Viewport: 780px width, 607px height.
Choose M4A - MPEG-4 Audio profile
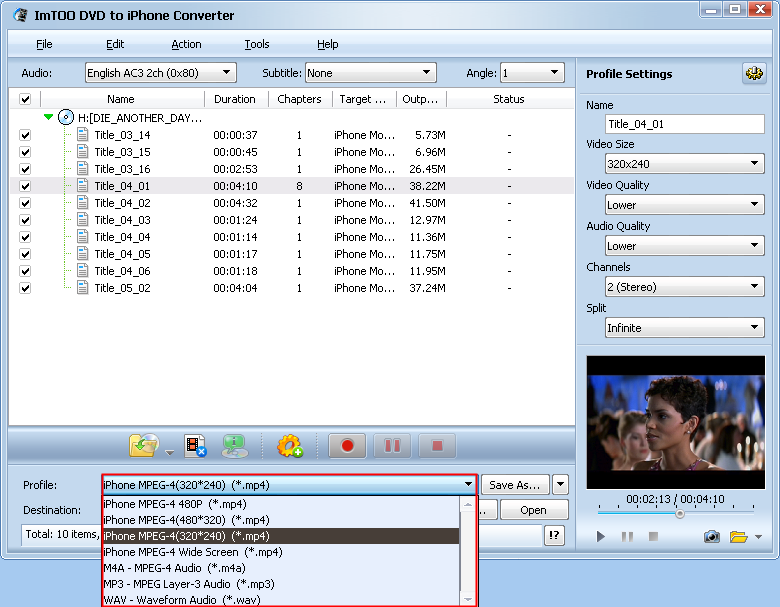click(x=281, y=568)
